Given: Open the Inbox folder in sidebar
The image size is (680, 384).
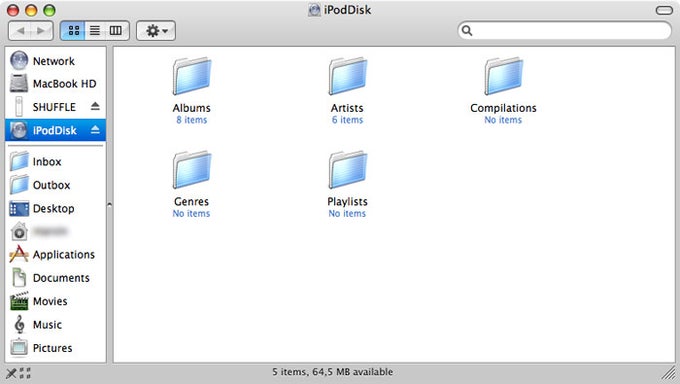Looking at the screenshot, I should [x=56, y=162].
